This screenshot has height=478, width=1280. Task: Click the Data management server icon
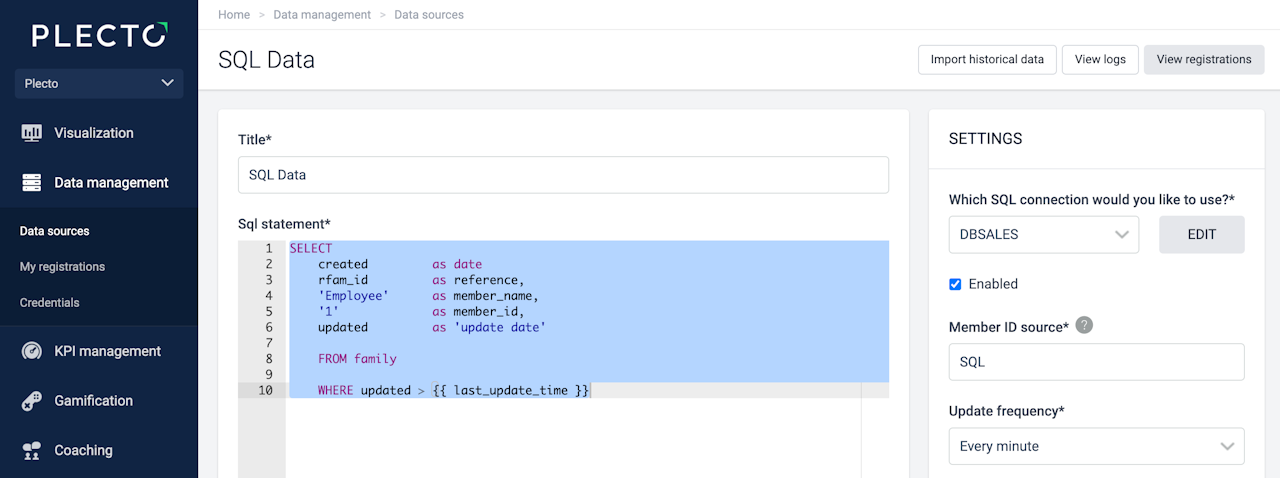click(x=32, y=183)
